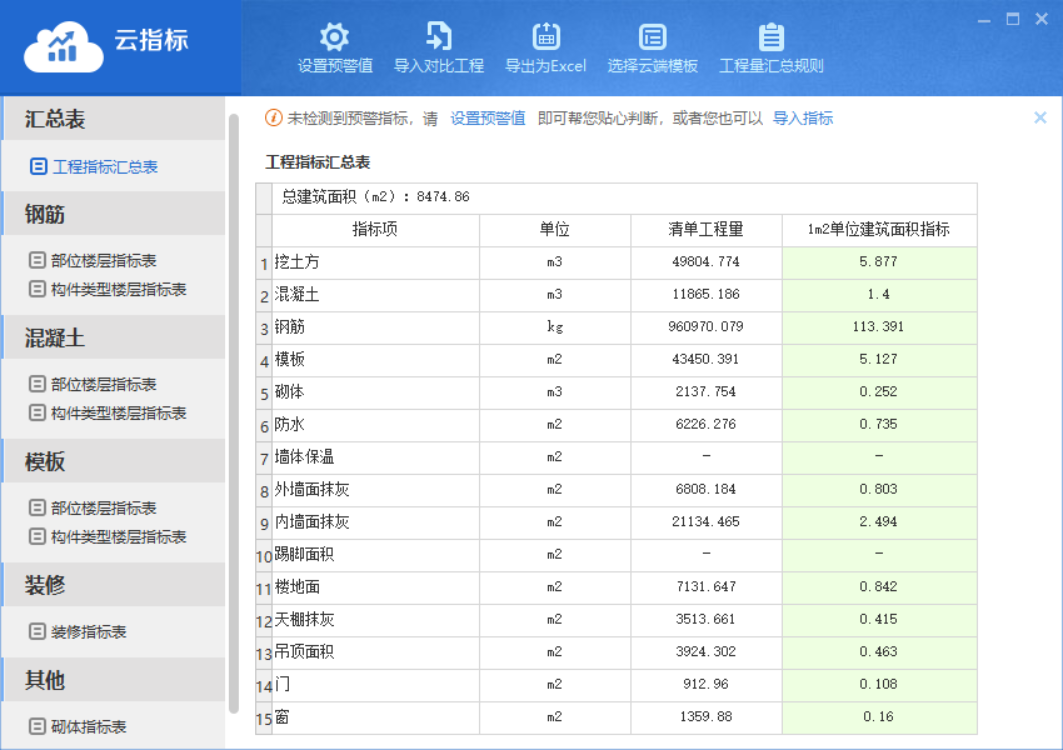Click the 装修 section header
This screenshot has height=750, width=1063.
pos(114,584)
